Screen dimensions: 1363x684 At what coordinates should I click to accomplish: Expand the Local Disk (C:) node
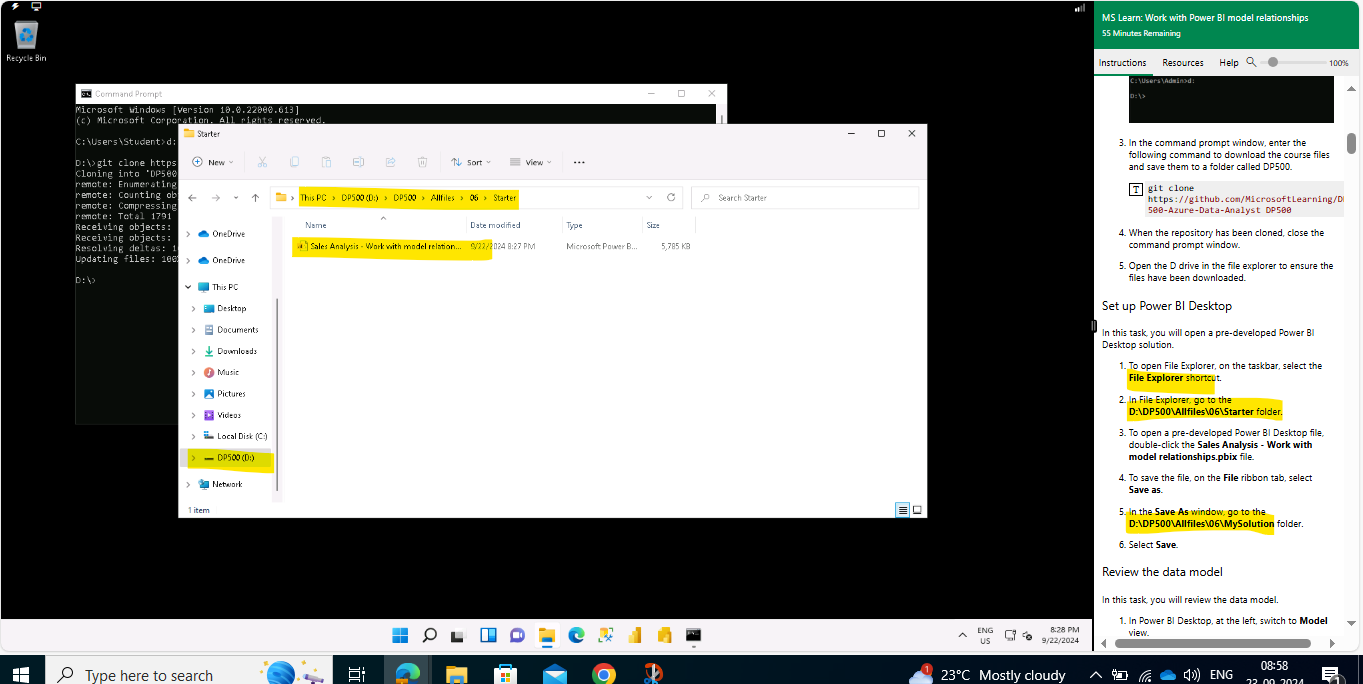pos(194,436)
